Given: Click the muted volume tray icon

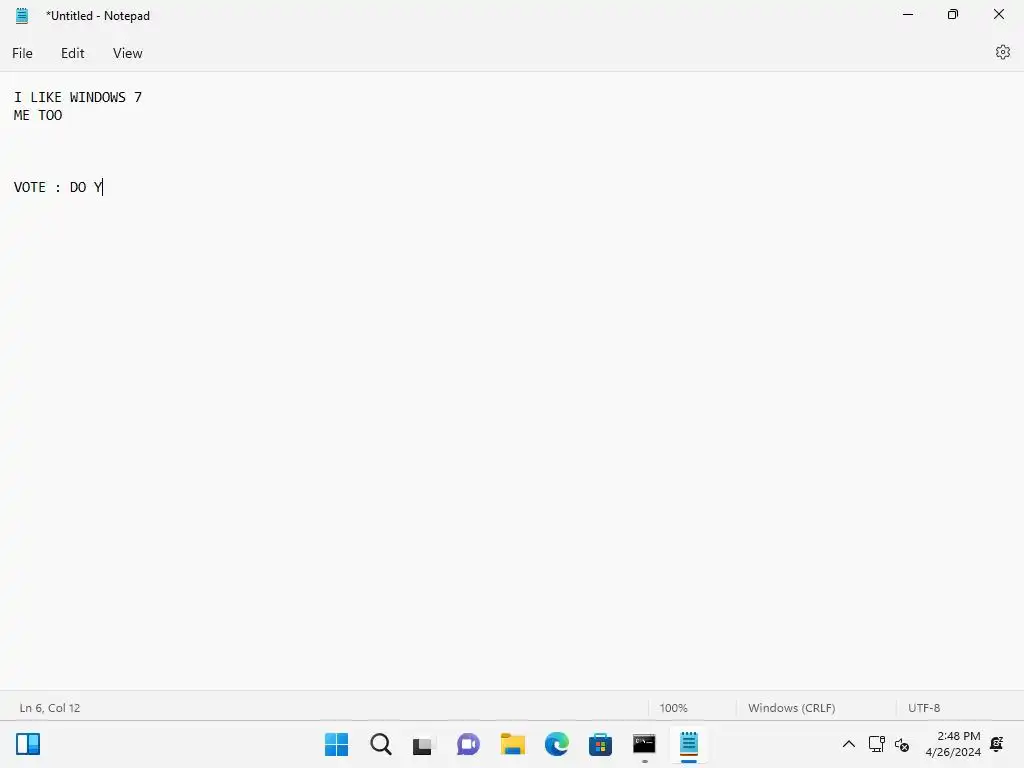Looking at the screenshot, I should pos(902,744).
